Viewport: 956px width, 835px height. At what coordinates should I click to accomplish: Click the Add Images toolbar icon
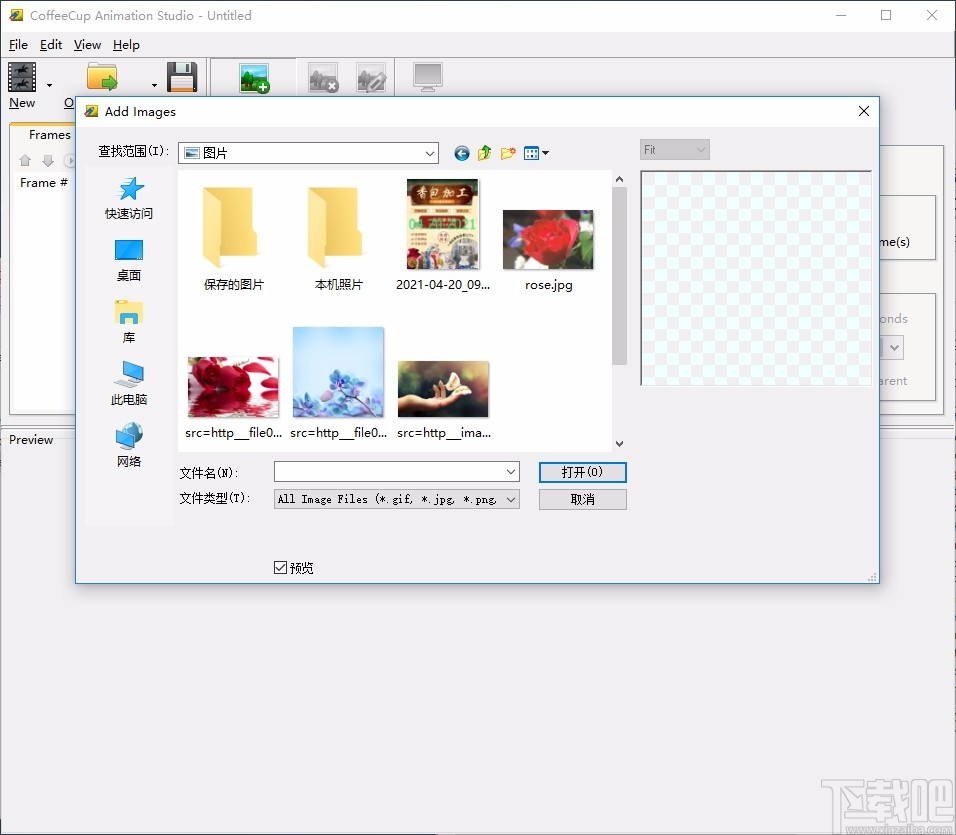click(x=253, y=76)
